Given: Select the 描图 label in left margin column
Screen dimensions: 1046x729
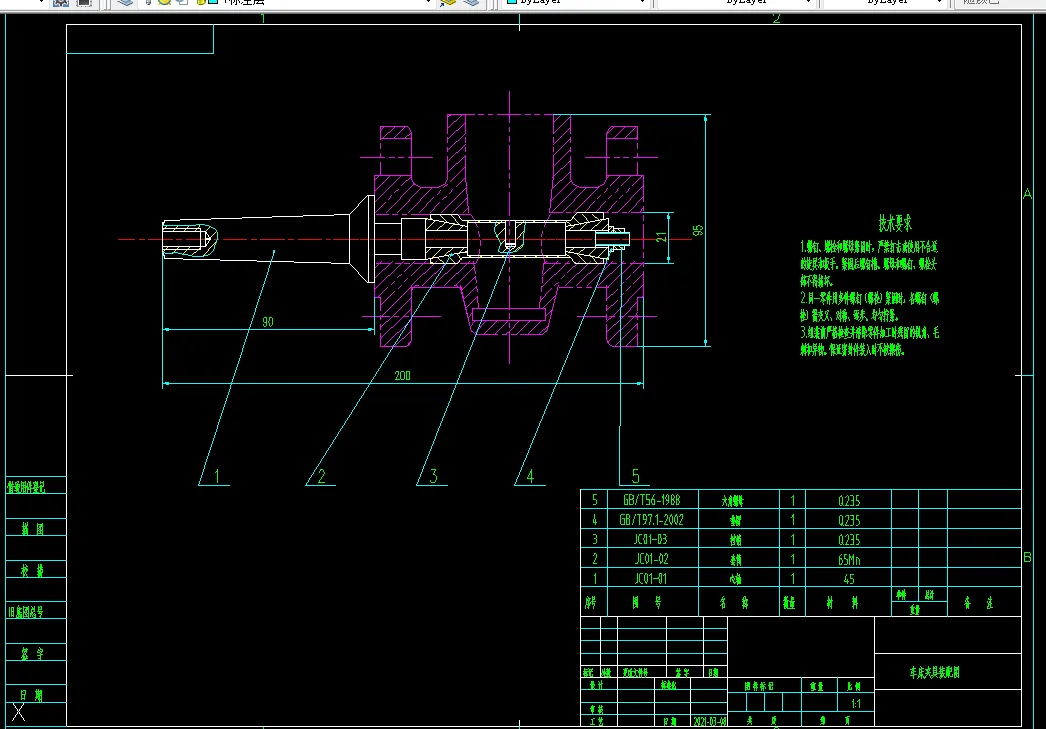Looking at the screenshot, I should [33, 529].
